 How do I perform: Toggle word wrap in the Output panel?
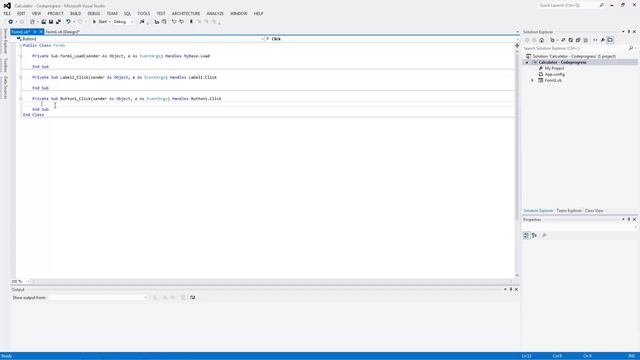(x=193, y=298)
